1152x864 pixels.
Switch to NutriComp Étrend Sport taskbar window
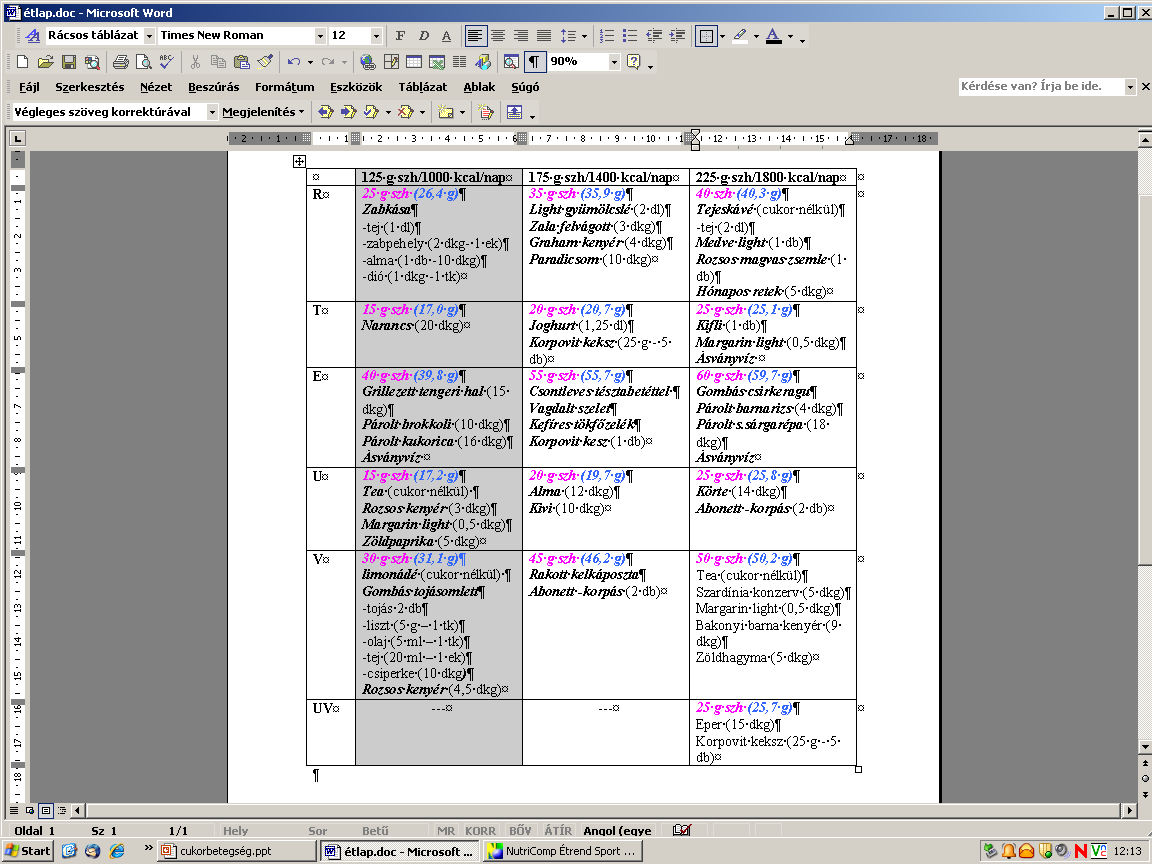[x=563, y=851]
